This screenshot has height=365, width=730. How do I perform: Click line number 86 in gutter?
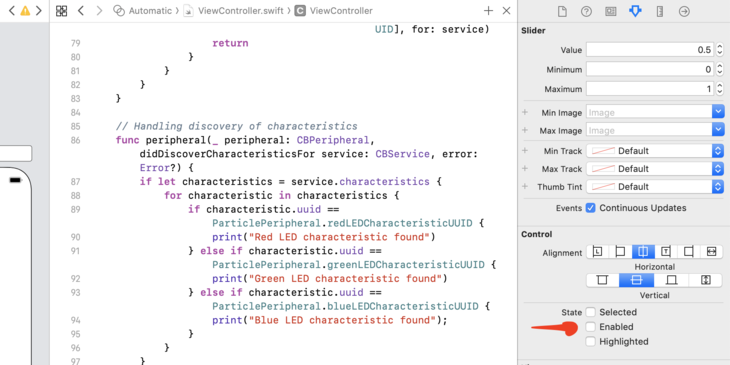(x=75, y=140)
